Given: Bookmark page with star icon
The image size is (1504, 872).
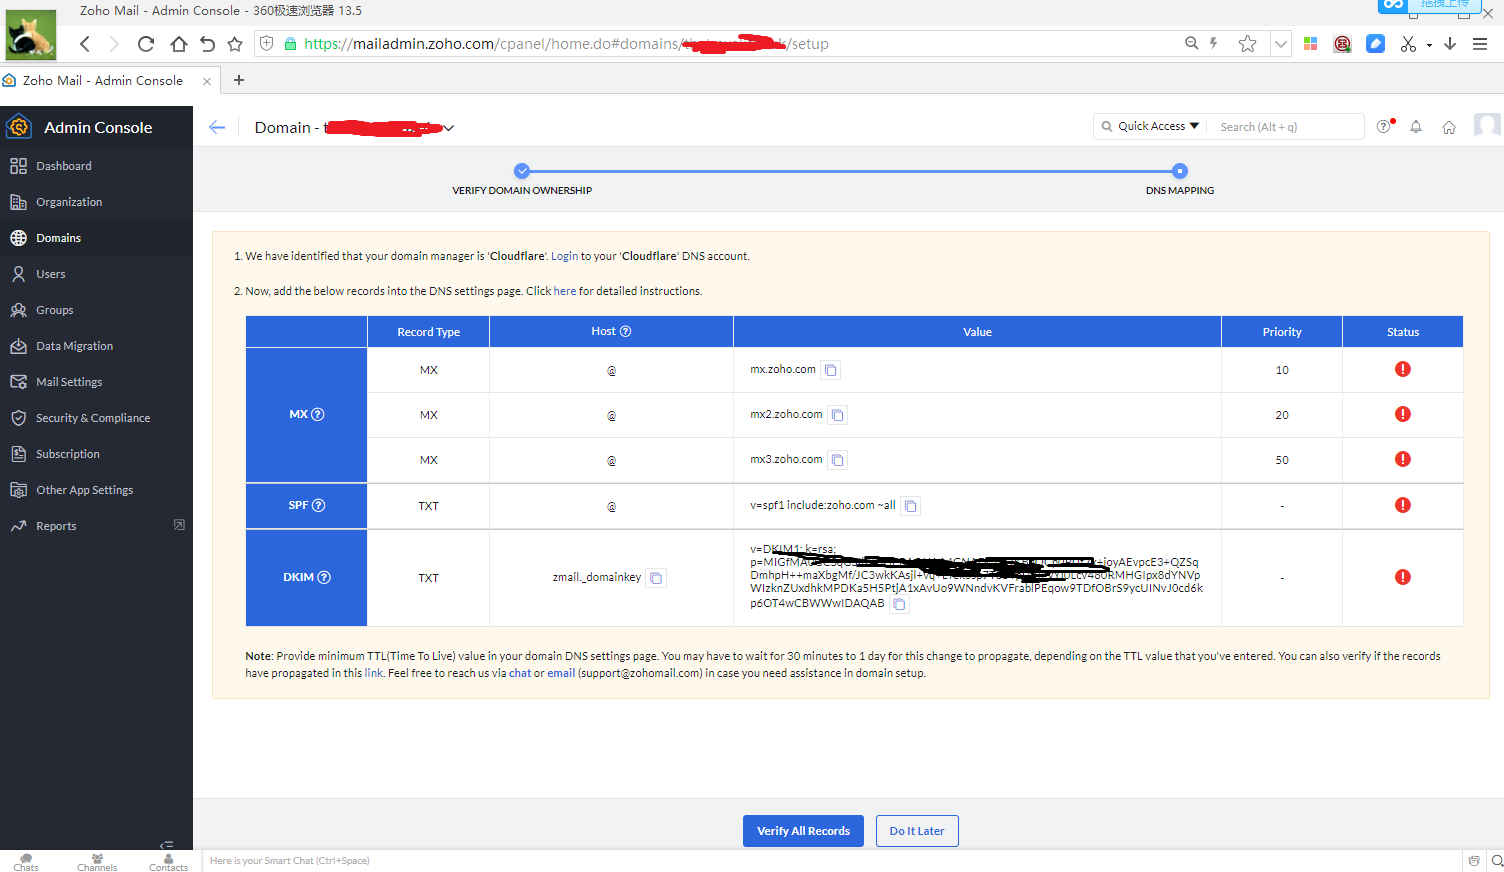Looking at the screenshot, I should click(1247, 44).
